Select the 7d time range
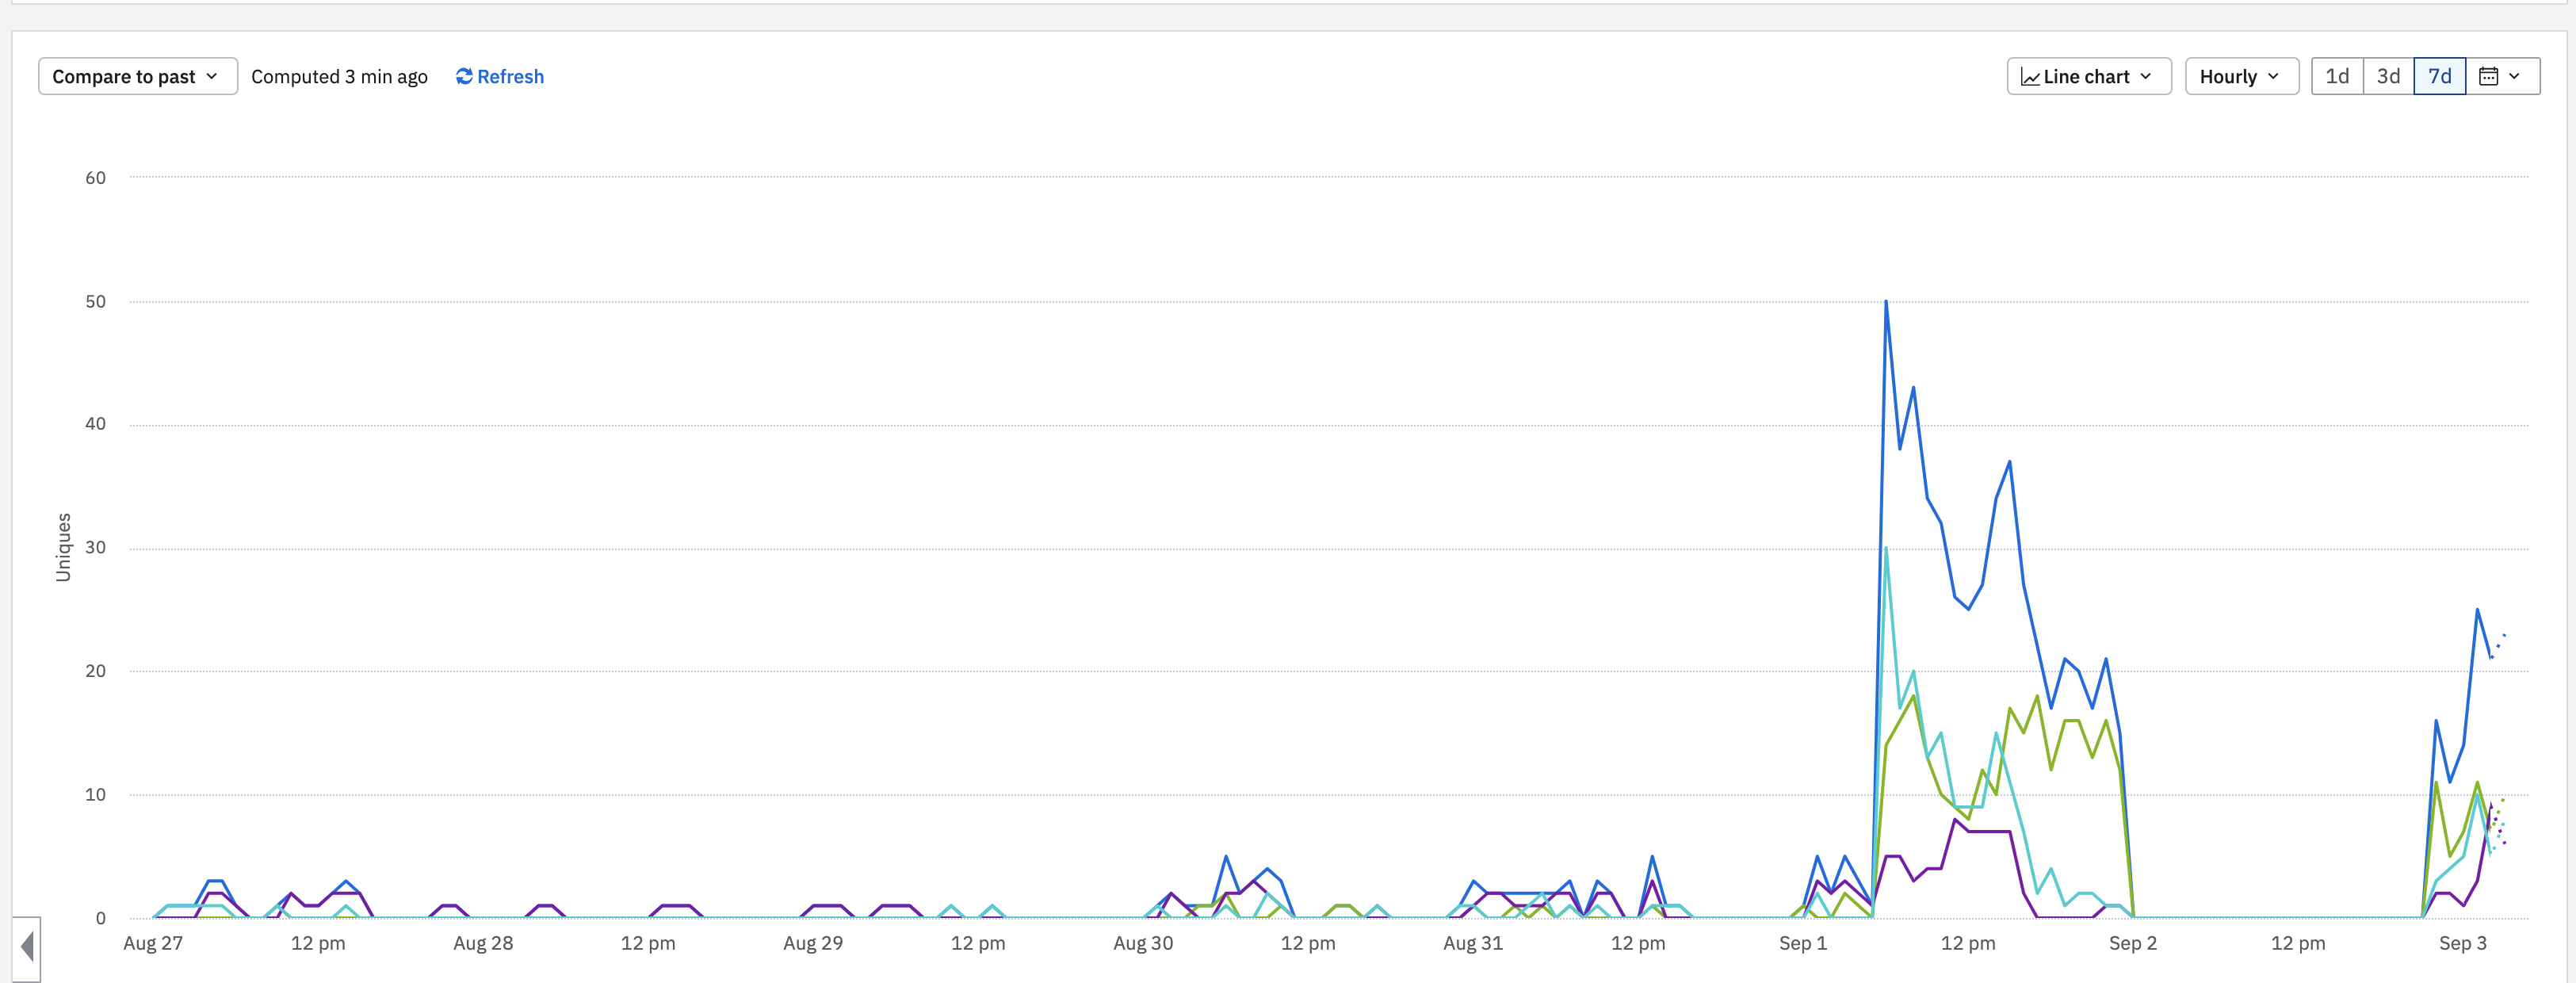Image resolution: width=2576 pixels, height=983 pixels. click(x=2440, y=77)
